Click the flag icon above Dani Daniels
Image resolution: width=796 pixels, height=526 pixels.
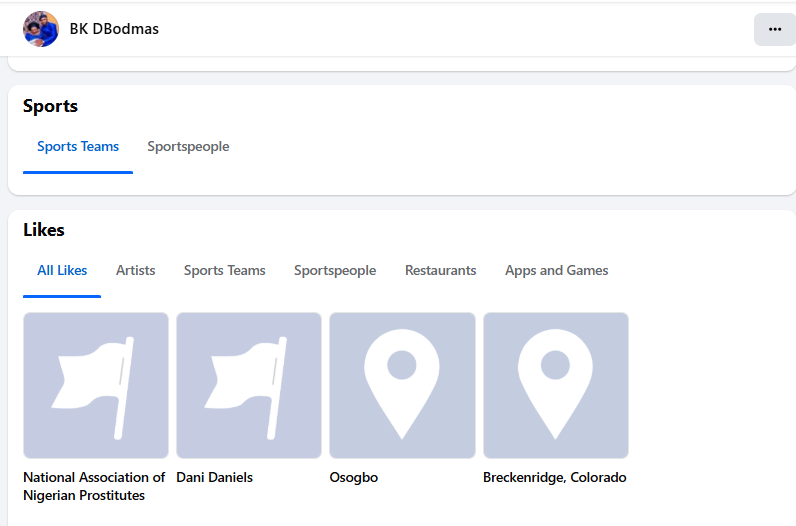pyautogui.click(x=249, y=386)
